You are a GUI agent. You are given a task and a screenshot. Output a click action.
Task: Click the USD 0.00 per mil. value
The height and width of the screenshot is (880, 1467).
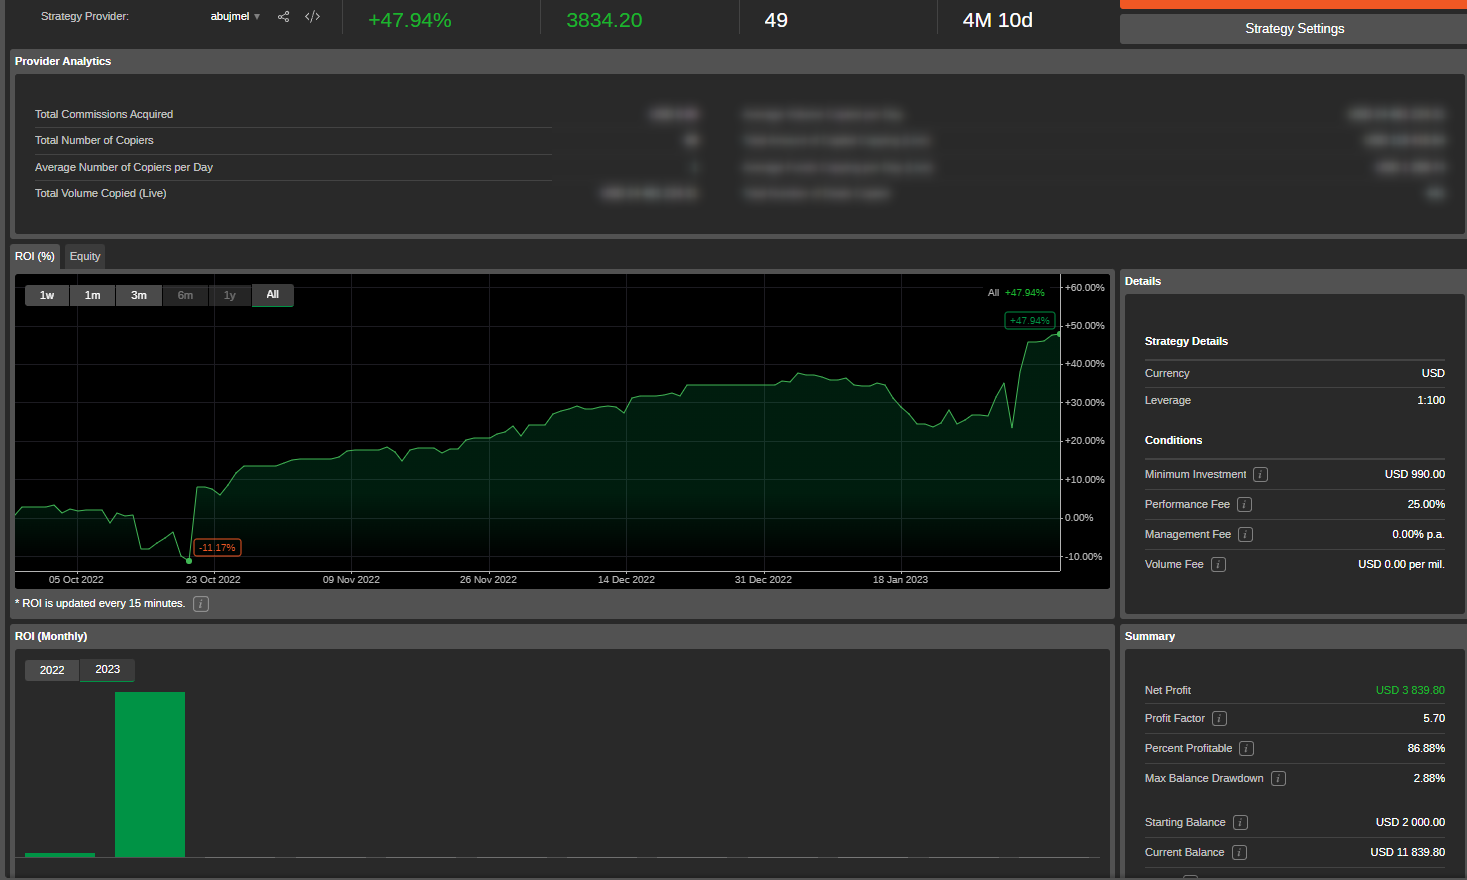(1401, 565)
